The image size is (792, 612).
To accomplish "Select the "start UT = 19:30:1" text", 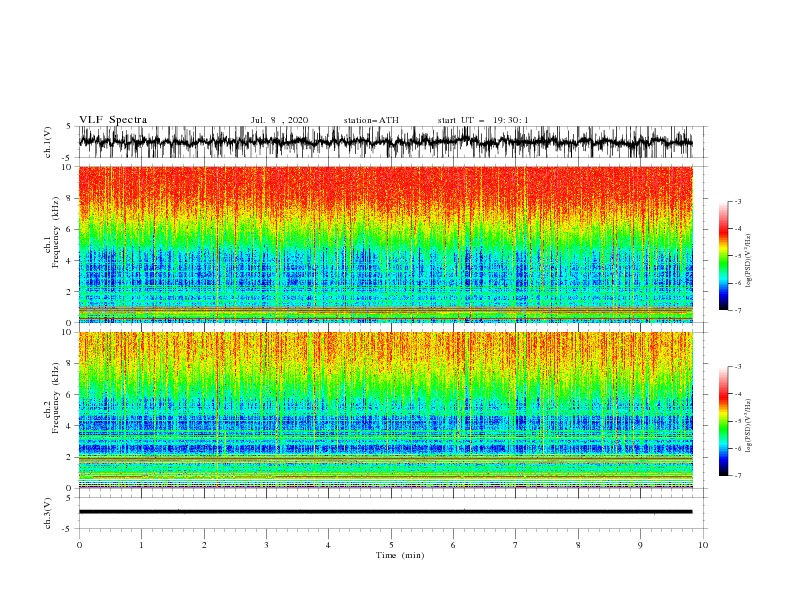I will tap(483, 120).
